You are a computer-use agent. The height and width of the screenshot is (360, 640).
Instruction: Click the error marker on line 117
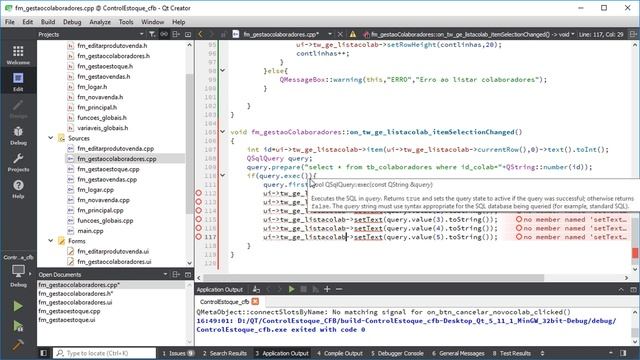198,237
